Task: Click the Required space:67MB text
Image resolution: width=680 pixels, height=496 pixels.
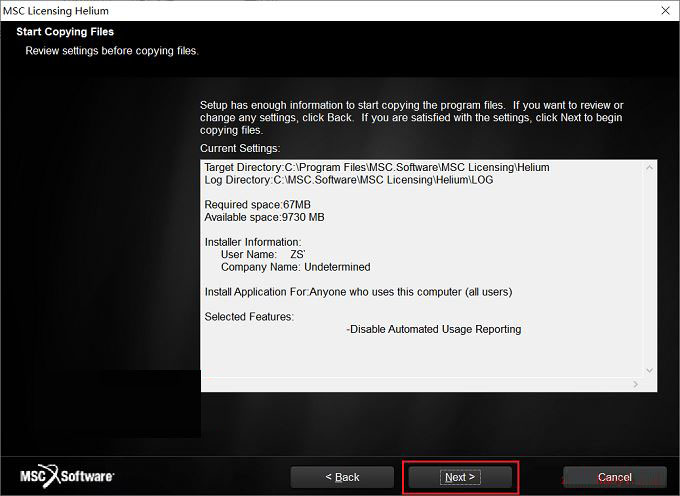Action: click(258, 205)
